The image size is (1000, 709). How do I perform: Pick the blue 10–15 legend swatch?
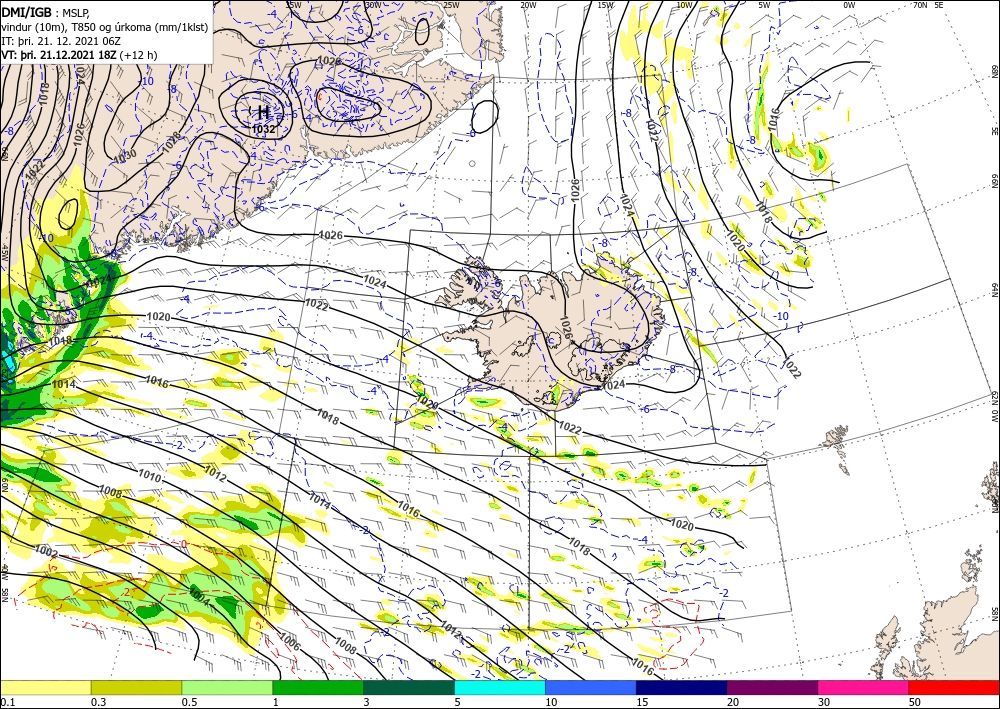point(591,687)
